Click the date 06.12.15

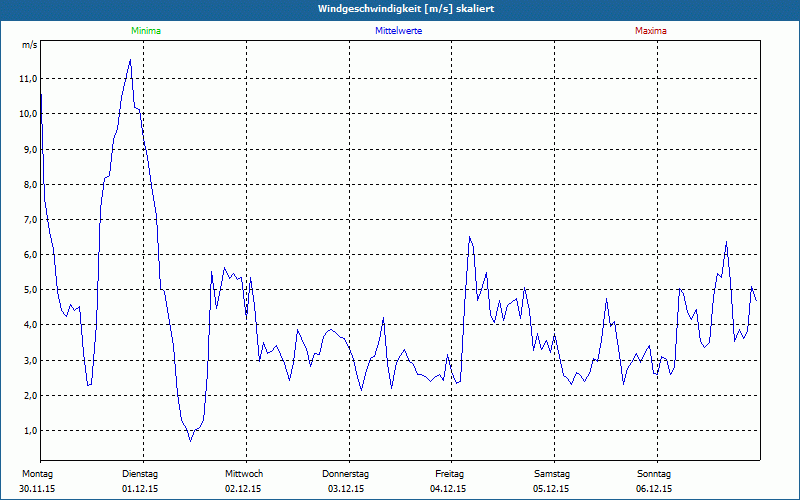coord(654,489)
